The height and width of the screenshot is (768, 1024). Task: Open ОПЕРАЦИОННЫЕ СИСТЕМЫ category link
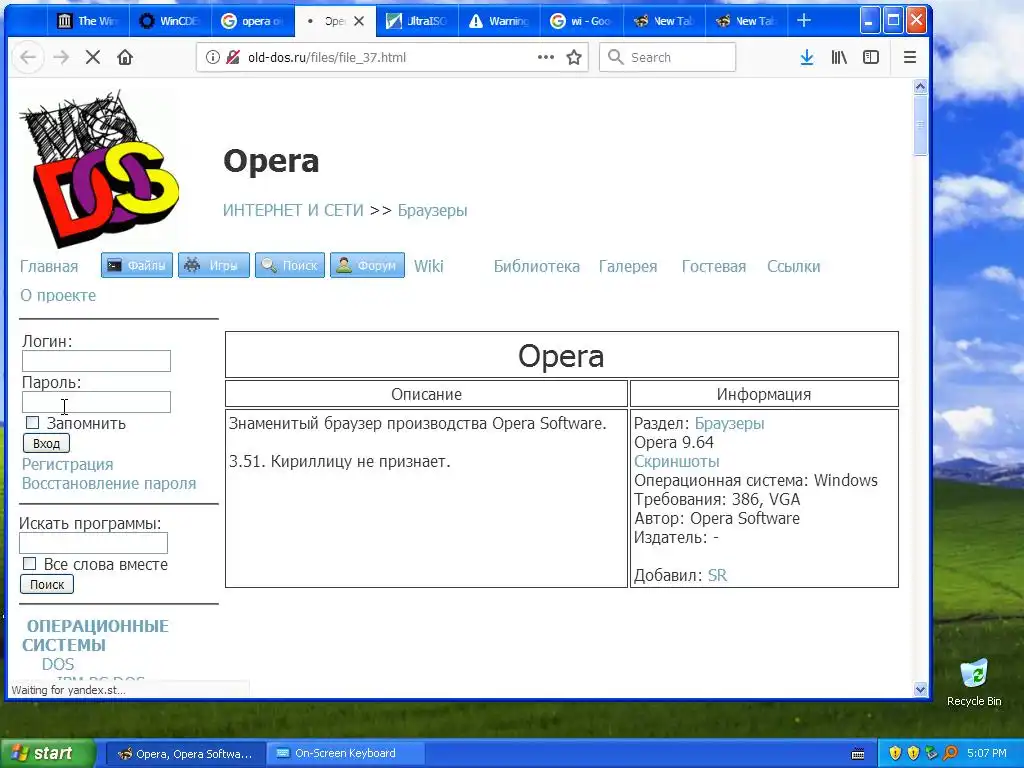(x=95, y=635)
